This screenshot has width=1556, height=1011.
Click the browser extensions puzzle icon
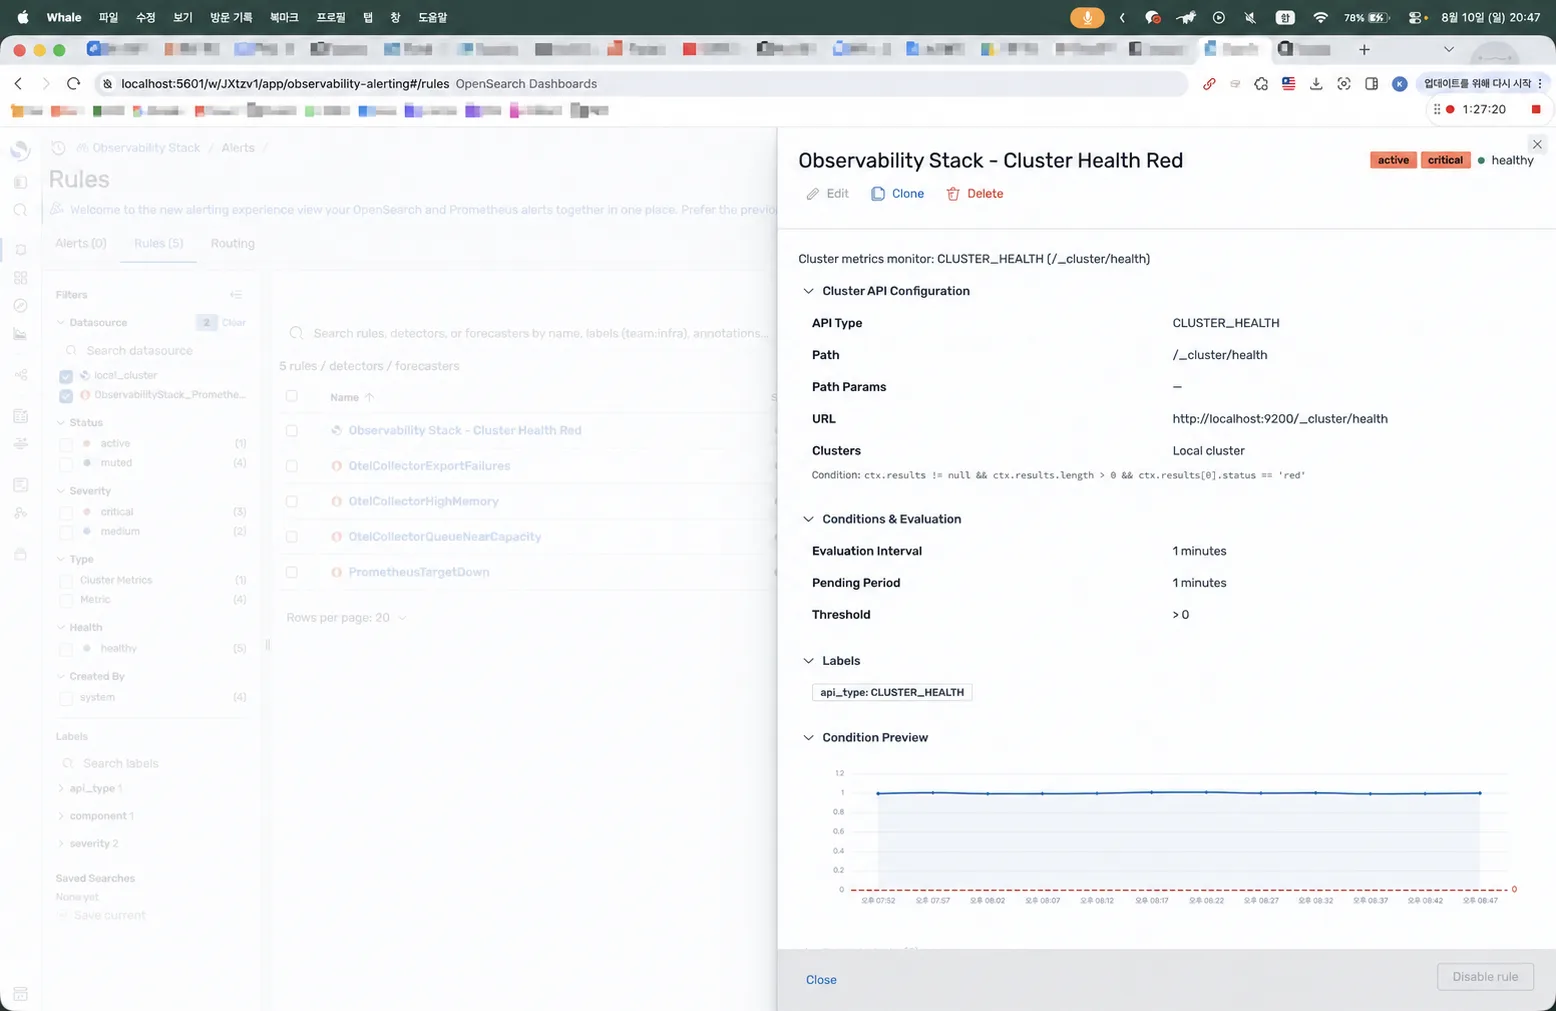[1261, 84]
